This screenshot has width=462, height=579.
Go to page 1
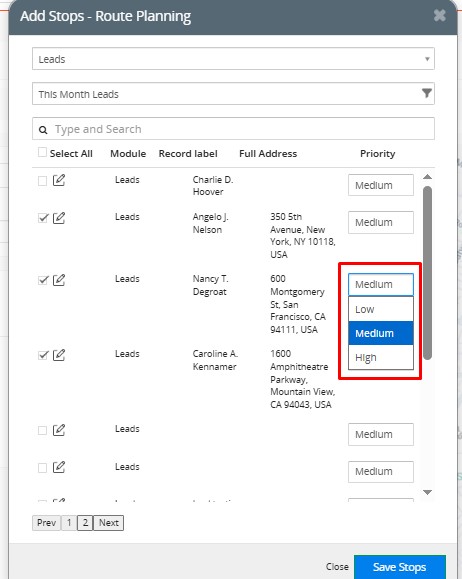[x=69, y=523]
